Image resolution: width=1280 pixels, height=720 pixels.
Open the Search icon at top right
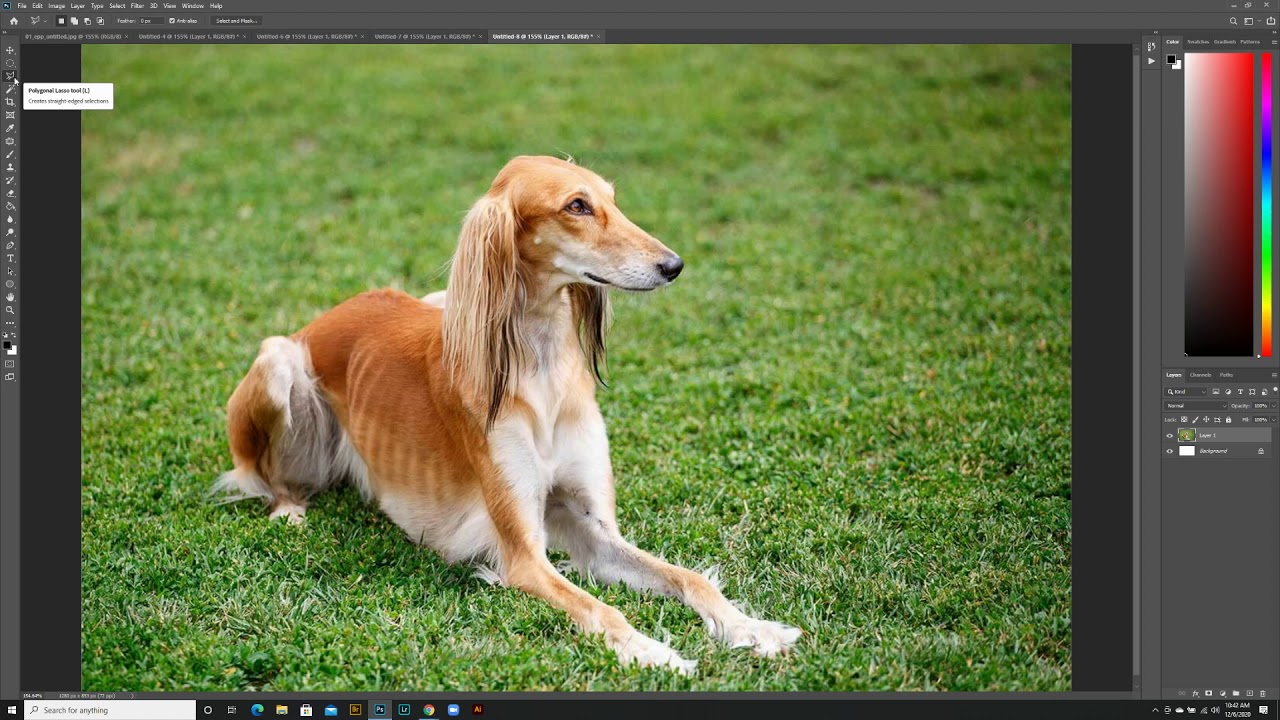pyautogui.click(x=1233, y=21)
